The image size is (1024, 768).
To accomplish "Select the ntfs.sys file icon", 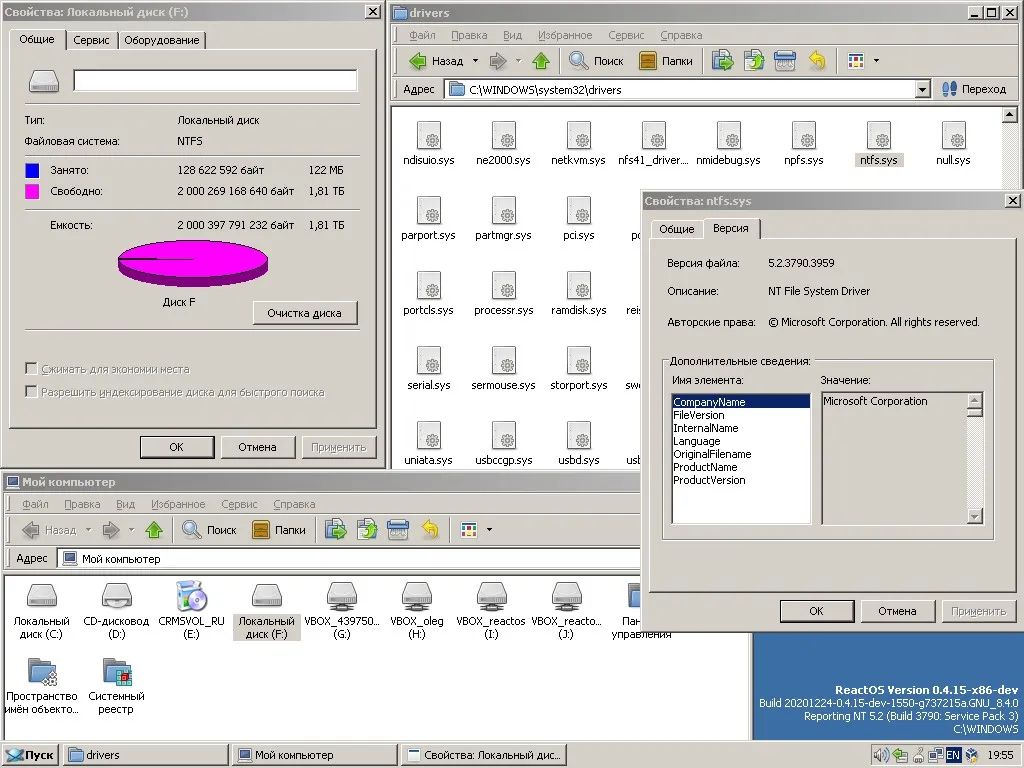I will pos(878,139).
